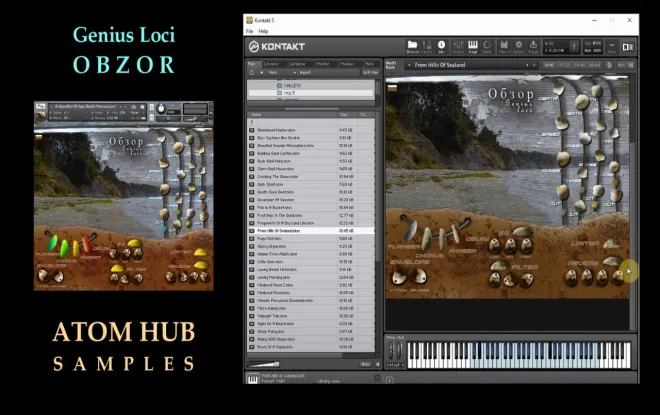Toggle the Reverb shell switch
This screenshot has height=415, width=660.
(x=612, y=262)
